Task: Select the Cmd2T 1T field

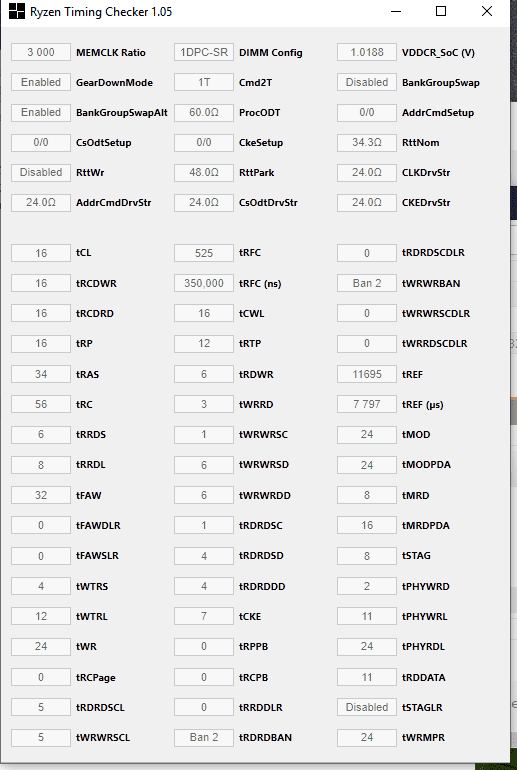Action: 204,82
